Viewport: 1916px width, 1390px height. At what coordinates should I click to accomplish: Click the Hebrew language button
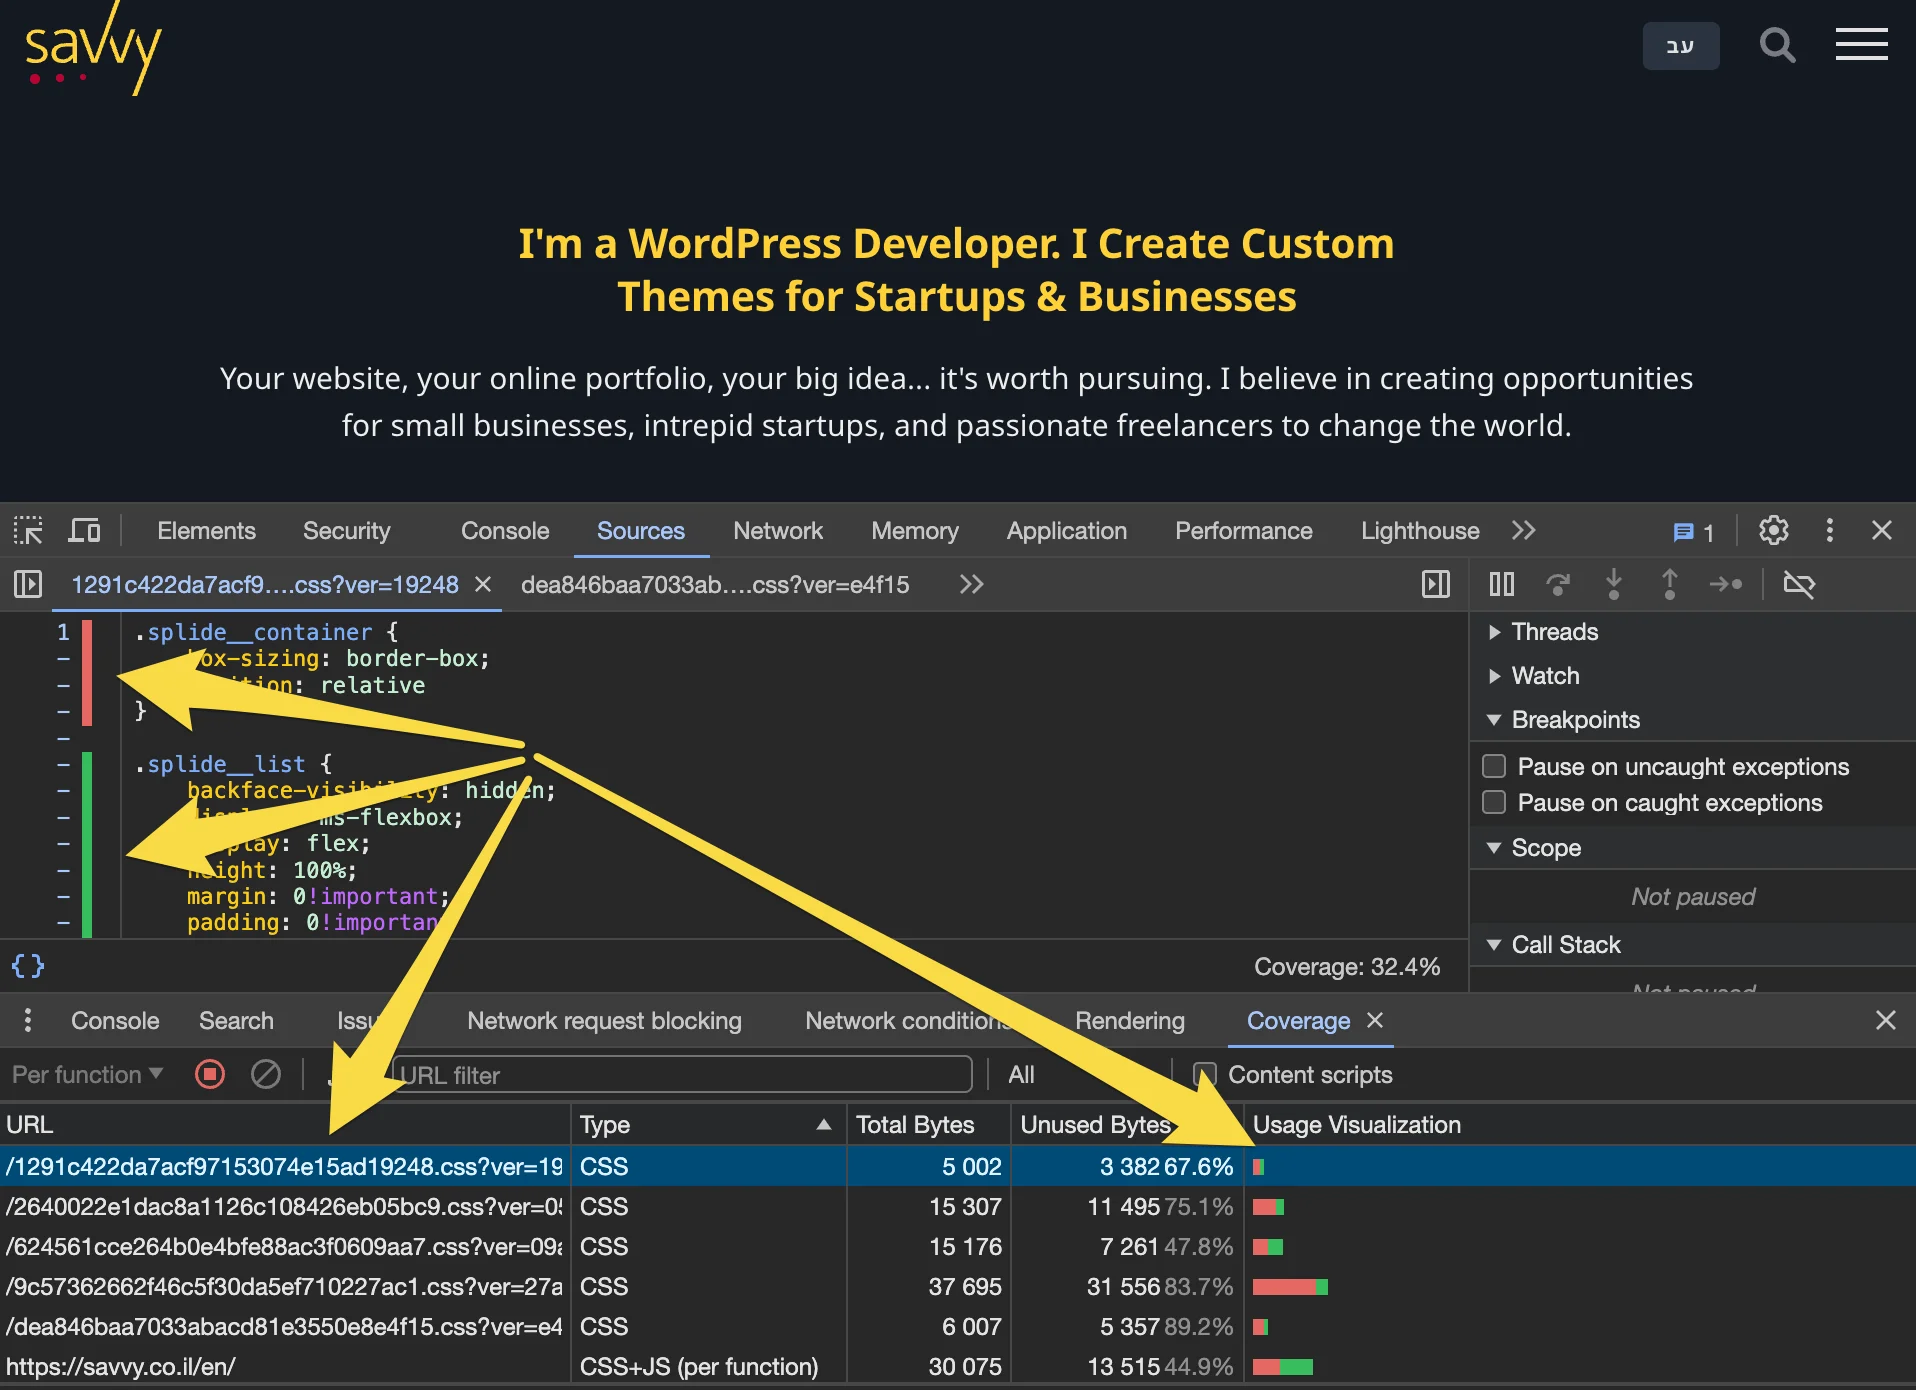pyautogui.click(x=1680, y=46)
